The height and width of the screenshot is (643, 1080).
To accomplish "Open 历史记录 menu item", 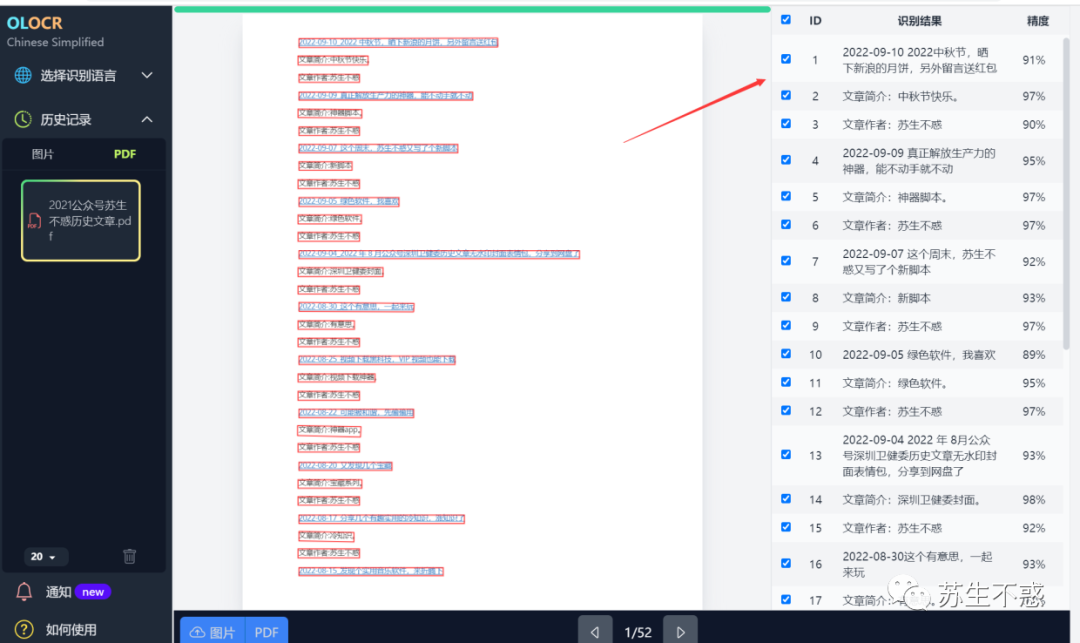I will coord(65,120).
